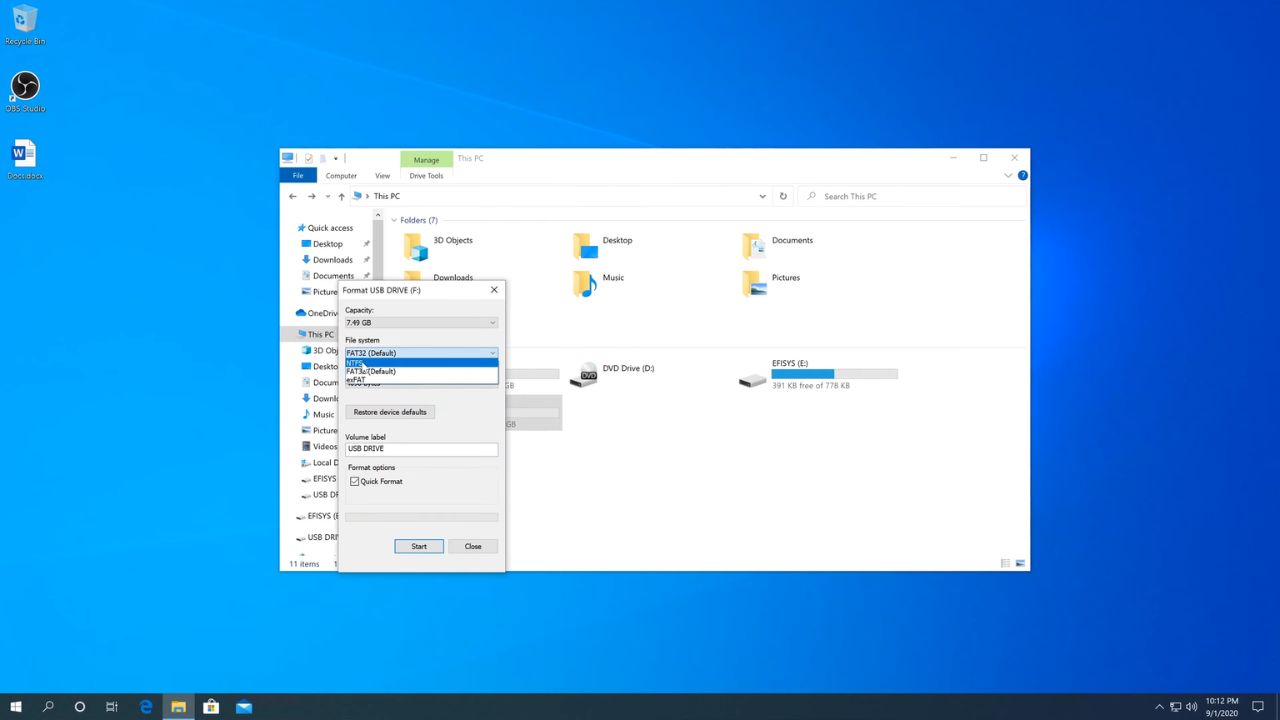Image resolution: width=1280 pixels, height=720 pixels.
Task: Open OBS Studio desktop shortcut
Action: point(25,87)
